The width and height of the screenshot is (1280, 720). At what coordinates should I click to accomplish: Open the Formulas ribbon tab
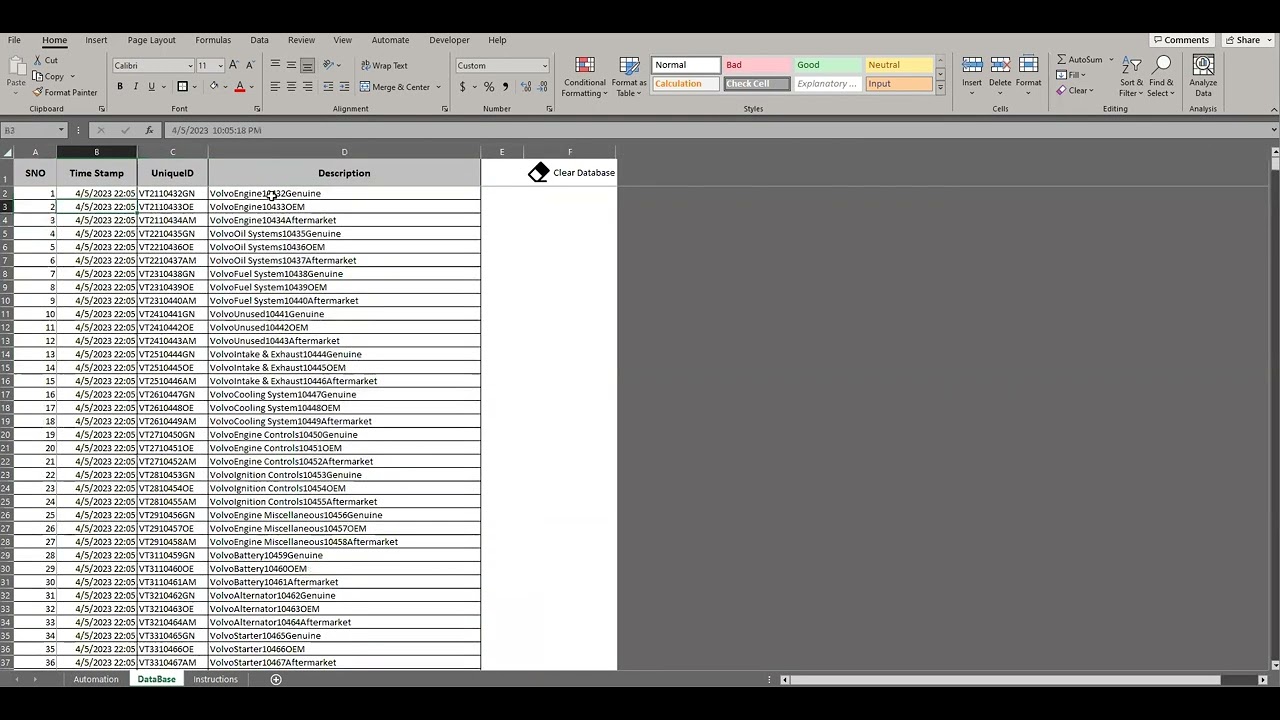[213, 40]
